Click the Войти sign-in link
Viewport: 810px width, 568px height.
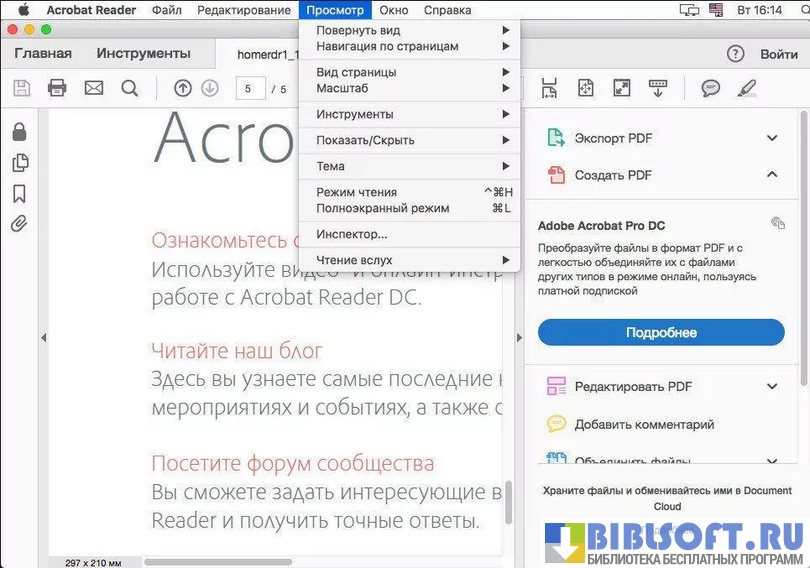pos(778,54)
